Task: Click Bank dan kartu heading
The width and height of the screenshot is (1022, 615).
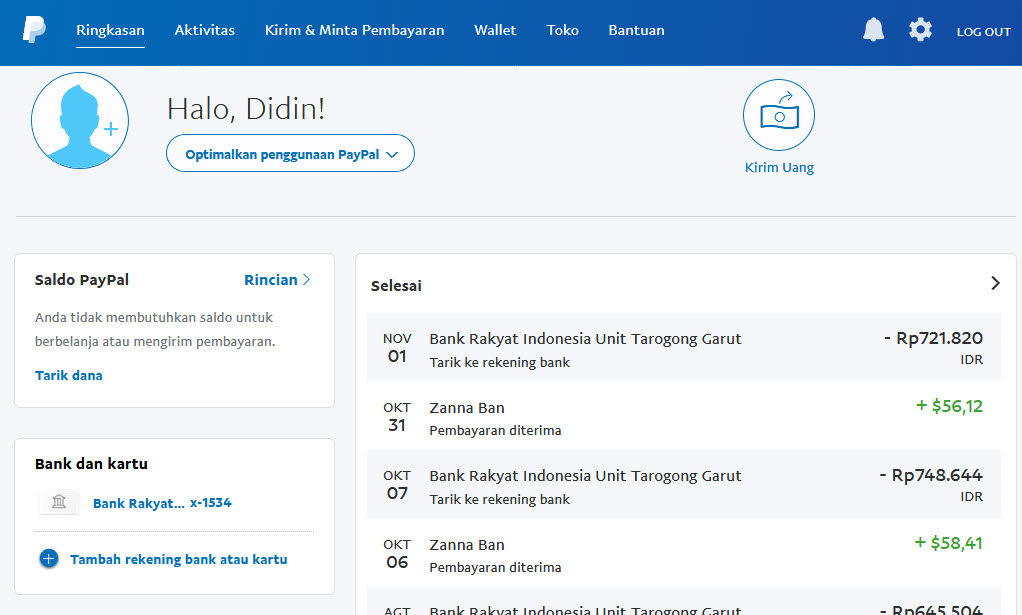Action: 91,464
